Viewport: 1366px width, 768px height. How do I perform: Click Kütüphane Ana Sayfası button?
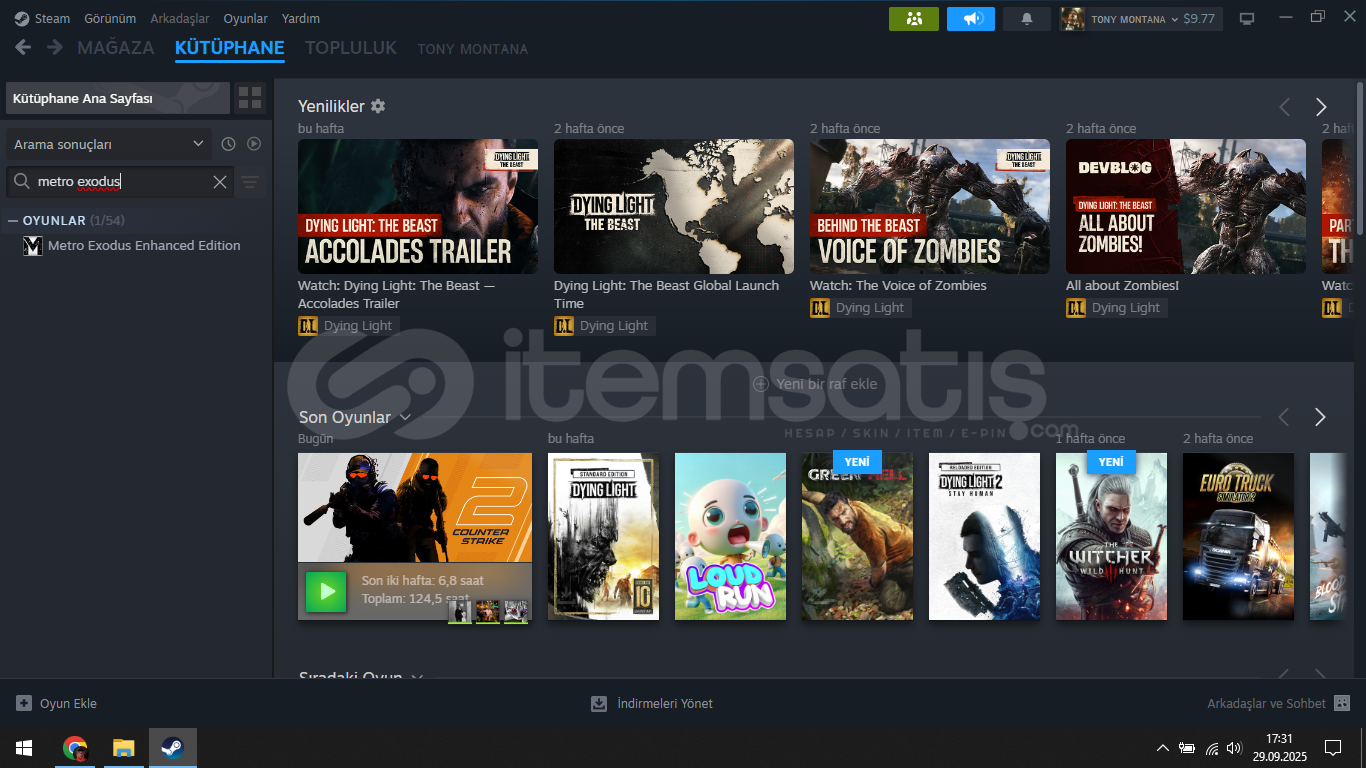118,98
